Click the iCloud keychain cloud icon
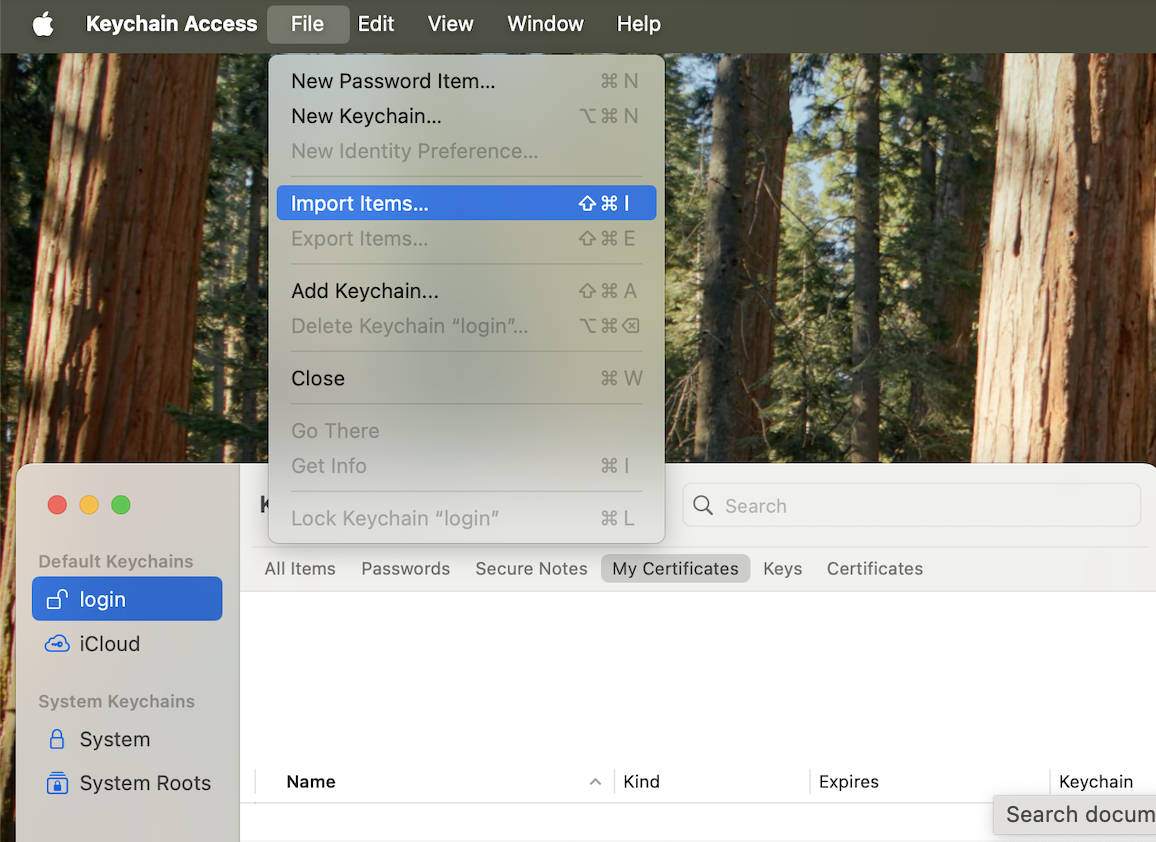The image size is (1156, 842). [x=57, y=644]
